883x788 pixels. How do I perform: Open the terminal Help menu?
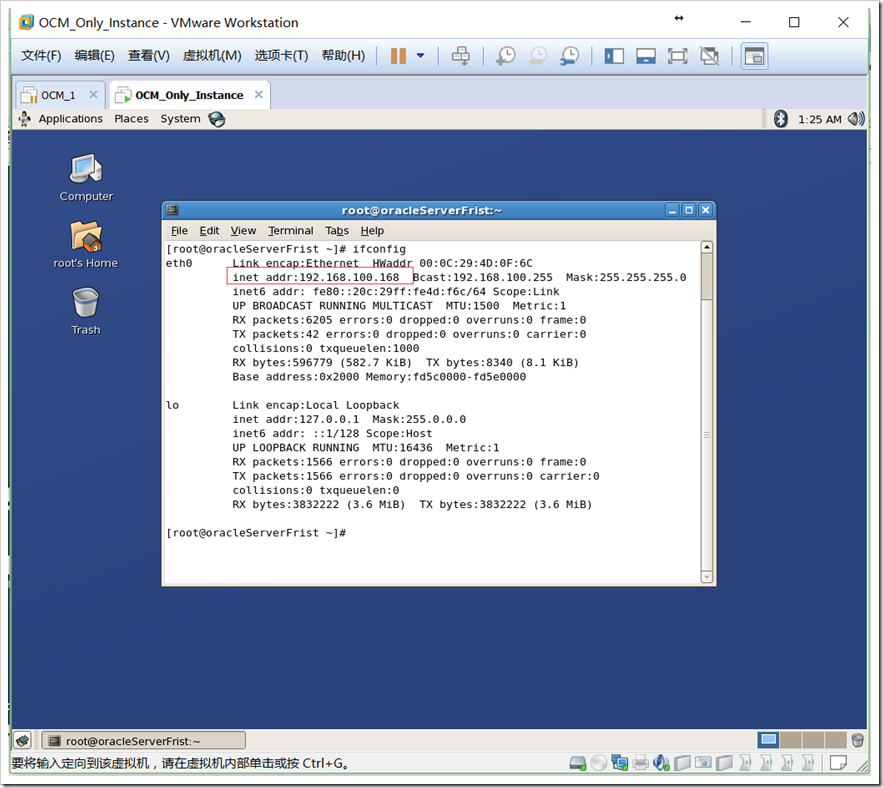click(x=372, y=230)
